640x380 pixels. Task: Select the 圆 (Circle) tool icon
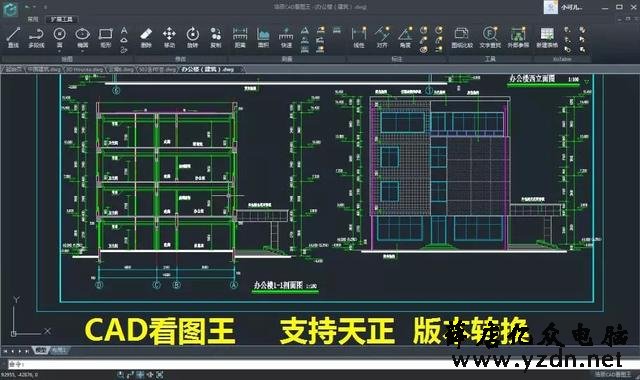pyautogui.click(x=60, y=34)
